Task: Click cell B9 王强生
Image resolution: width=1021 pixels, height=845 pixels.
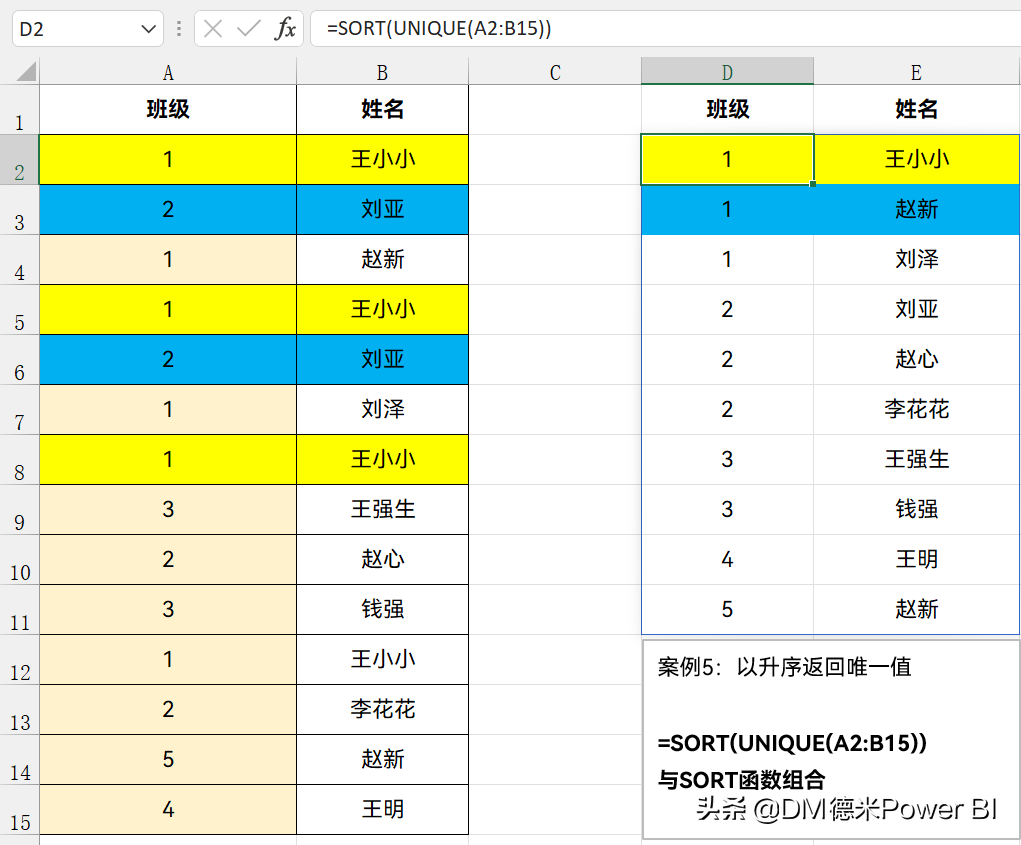Action: 382,510
